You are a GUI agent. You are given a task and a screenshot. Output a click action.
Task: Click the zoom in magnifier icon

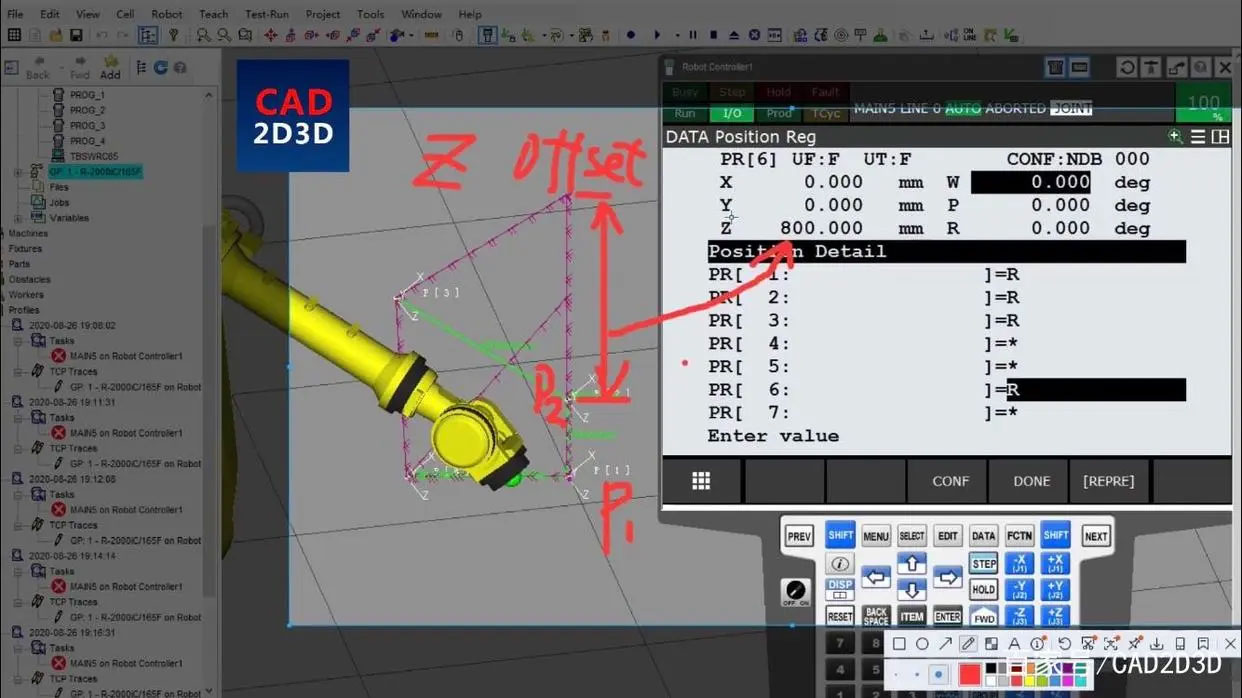(x=203, y=35)
